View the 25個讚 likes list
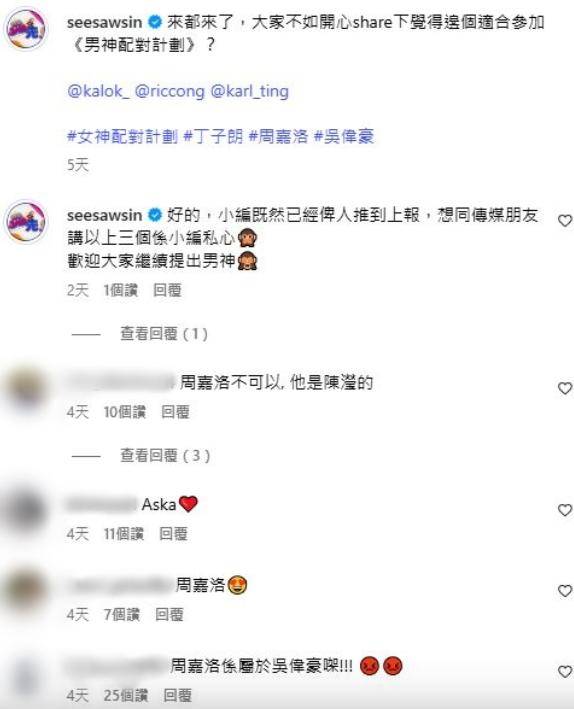 (126, 695)
